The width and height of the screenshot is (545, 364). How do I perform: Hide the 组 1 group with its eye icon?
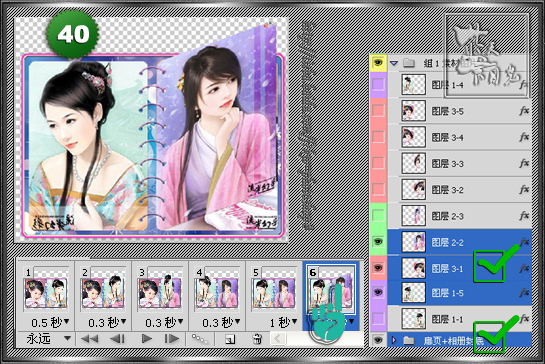[378, 63]
